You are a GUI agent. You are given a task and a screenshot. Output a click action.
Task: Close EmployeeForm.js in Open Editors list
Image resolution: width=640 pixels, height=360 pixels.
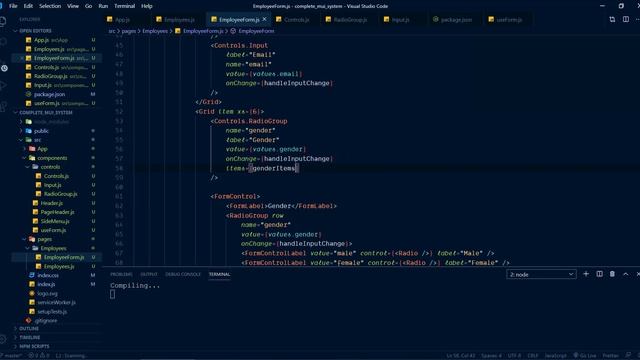(x=21, y=58)
